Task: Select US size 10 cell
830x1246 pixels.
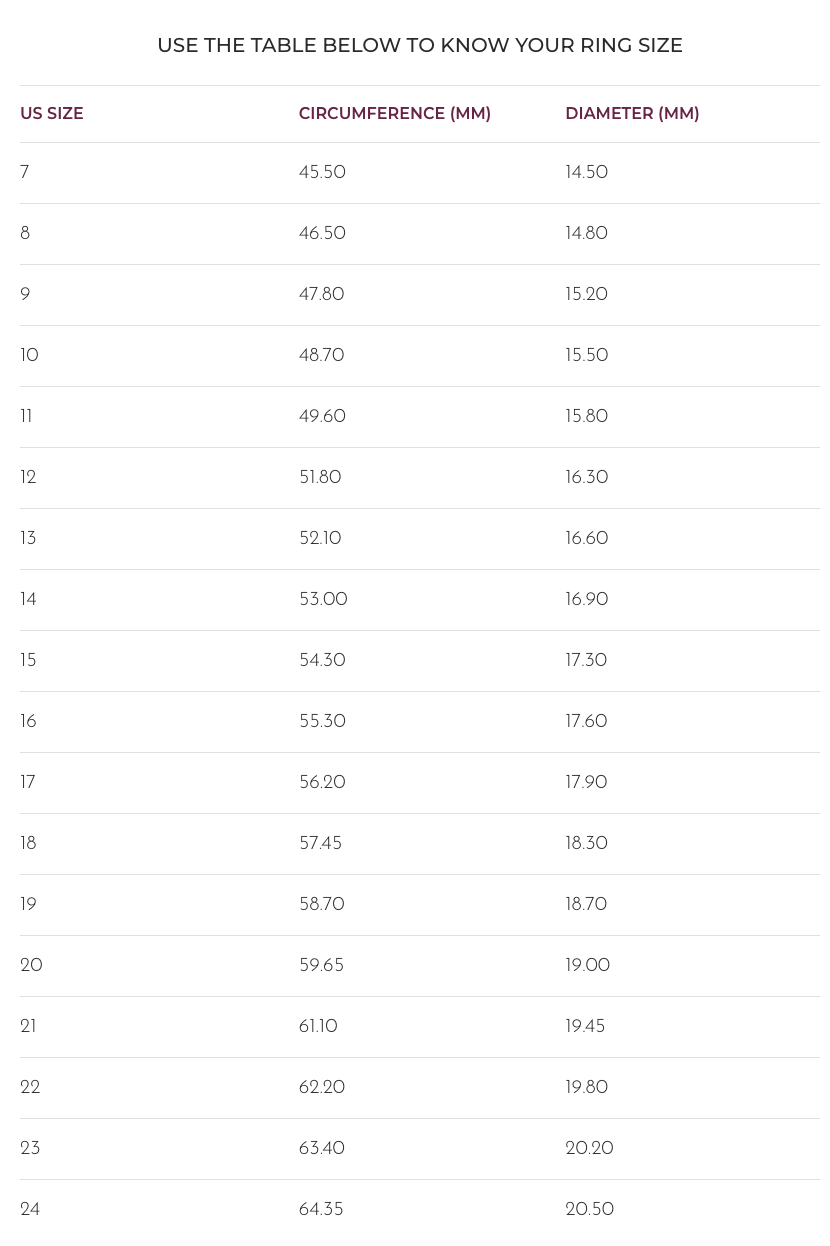Action: click(x=29, y=356)
